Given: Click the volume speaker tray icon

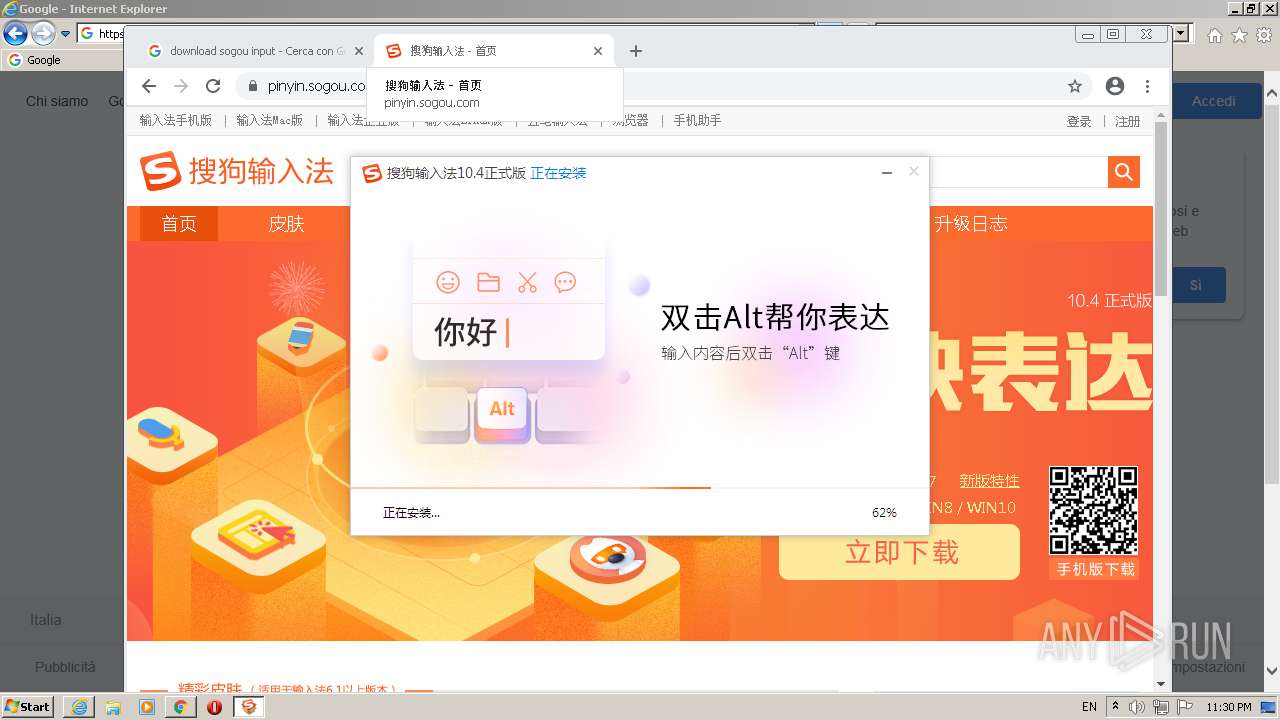Looking at the screenshot, I should [x=1137, y=707].
